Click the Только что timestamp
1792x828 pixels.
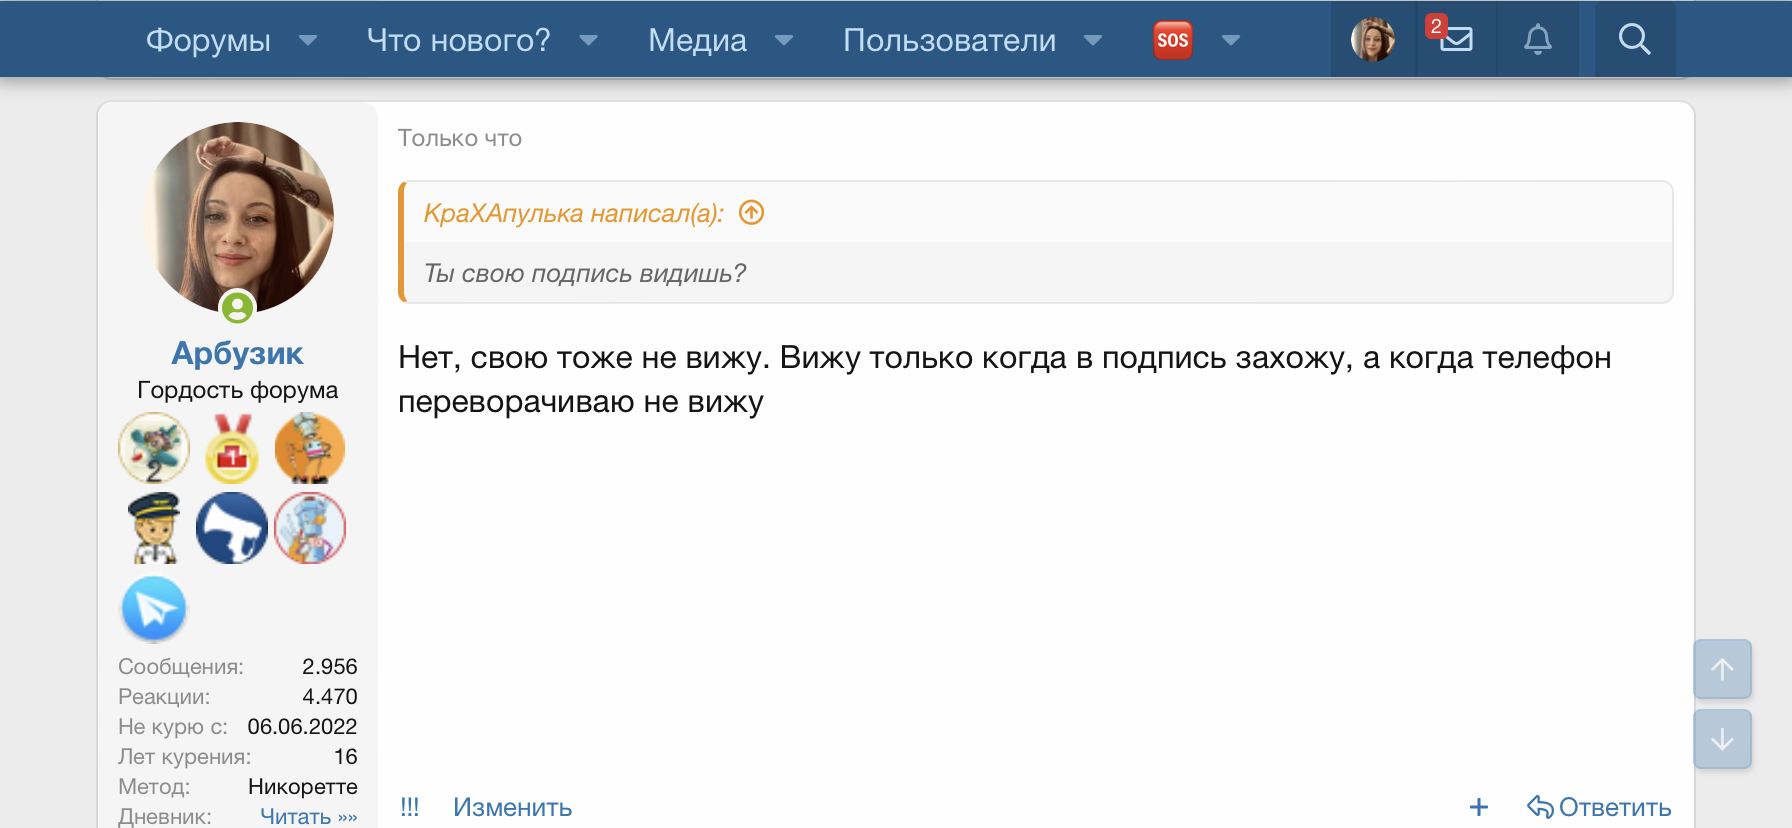pos(460,138)
